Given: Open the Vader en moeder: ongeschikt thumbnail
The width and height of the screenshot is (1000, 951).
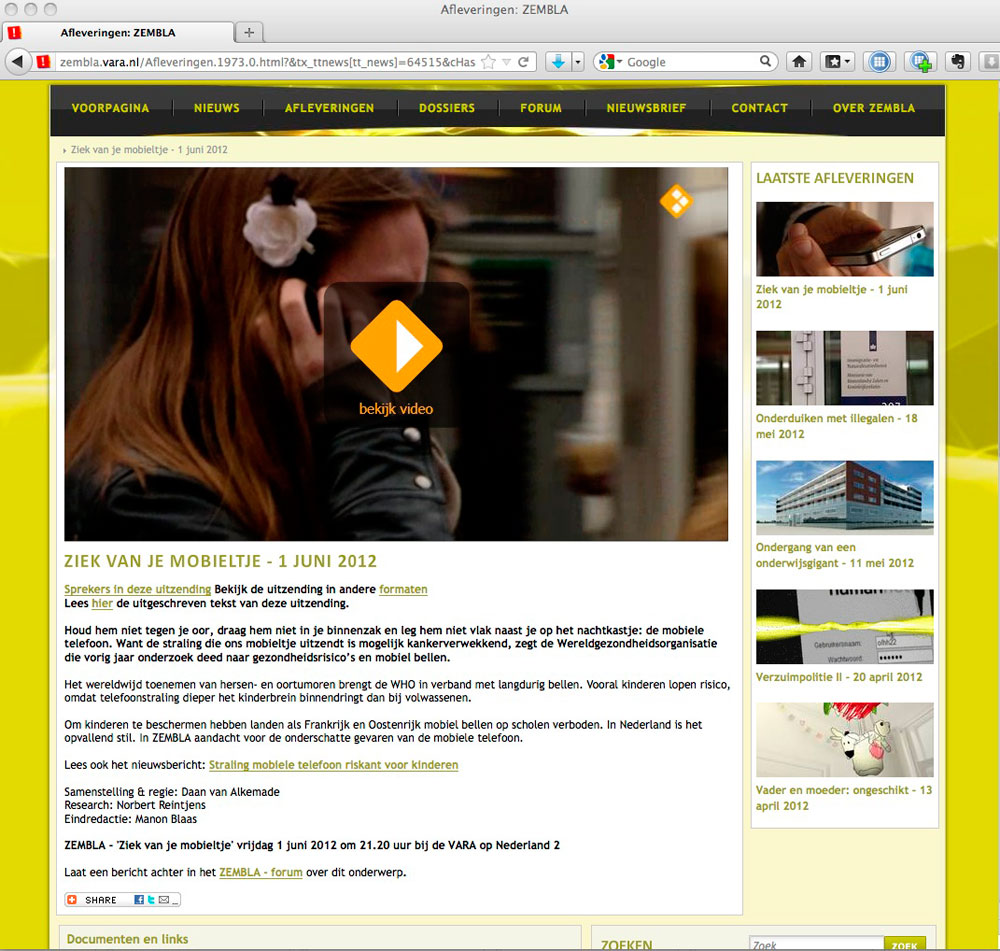Looking at the screenshot, I should [844, 740].
